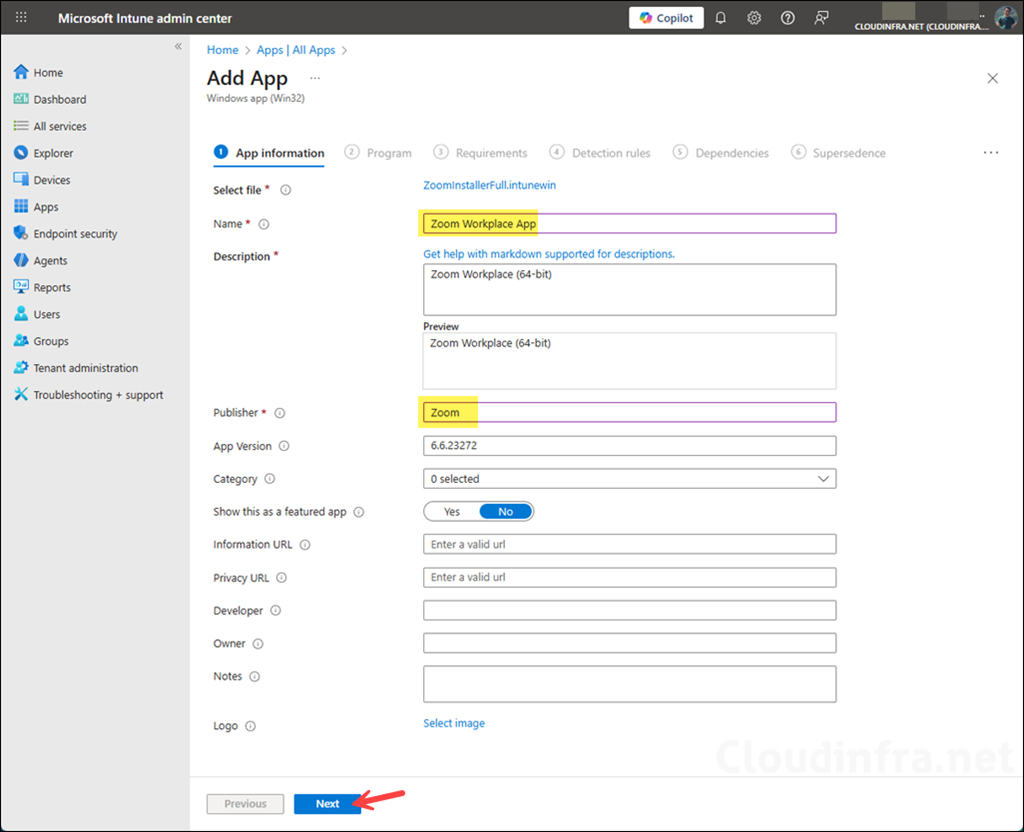Viewport: 1024px width, 832px height.
Task: Close the Add App pane
Action: click(x=992, y=78)
